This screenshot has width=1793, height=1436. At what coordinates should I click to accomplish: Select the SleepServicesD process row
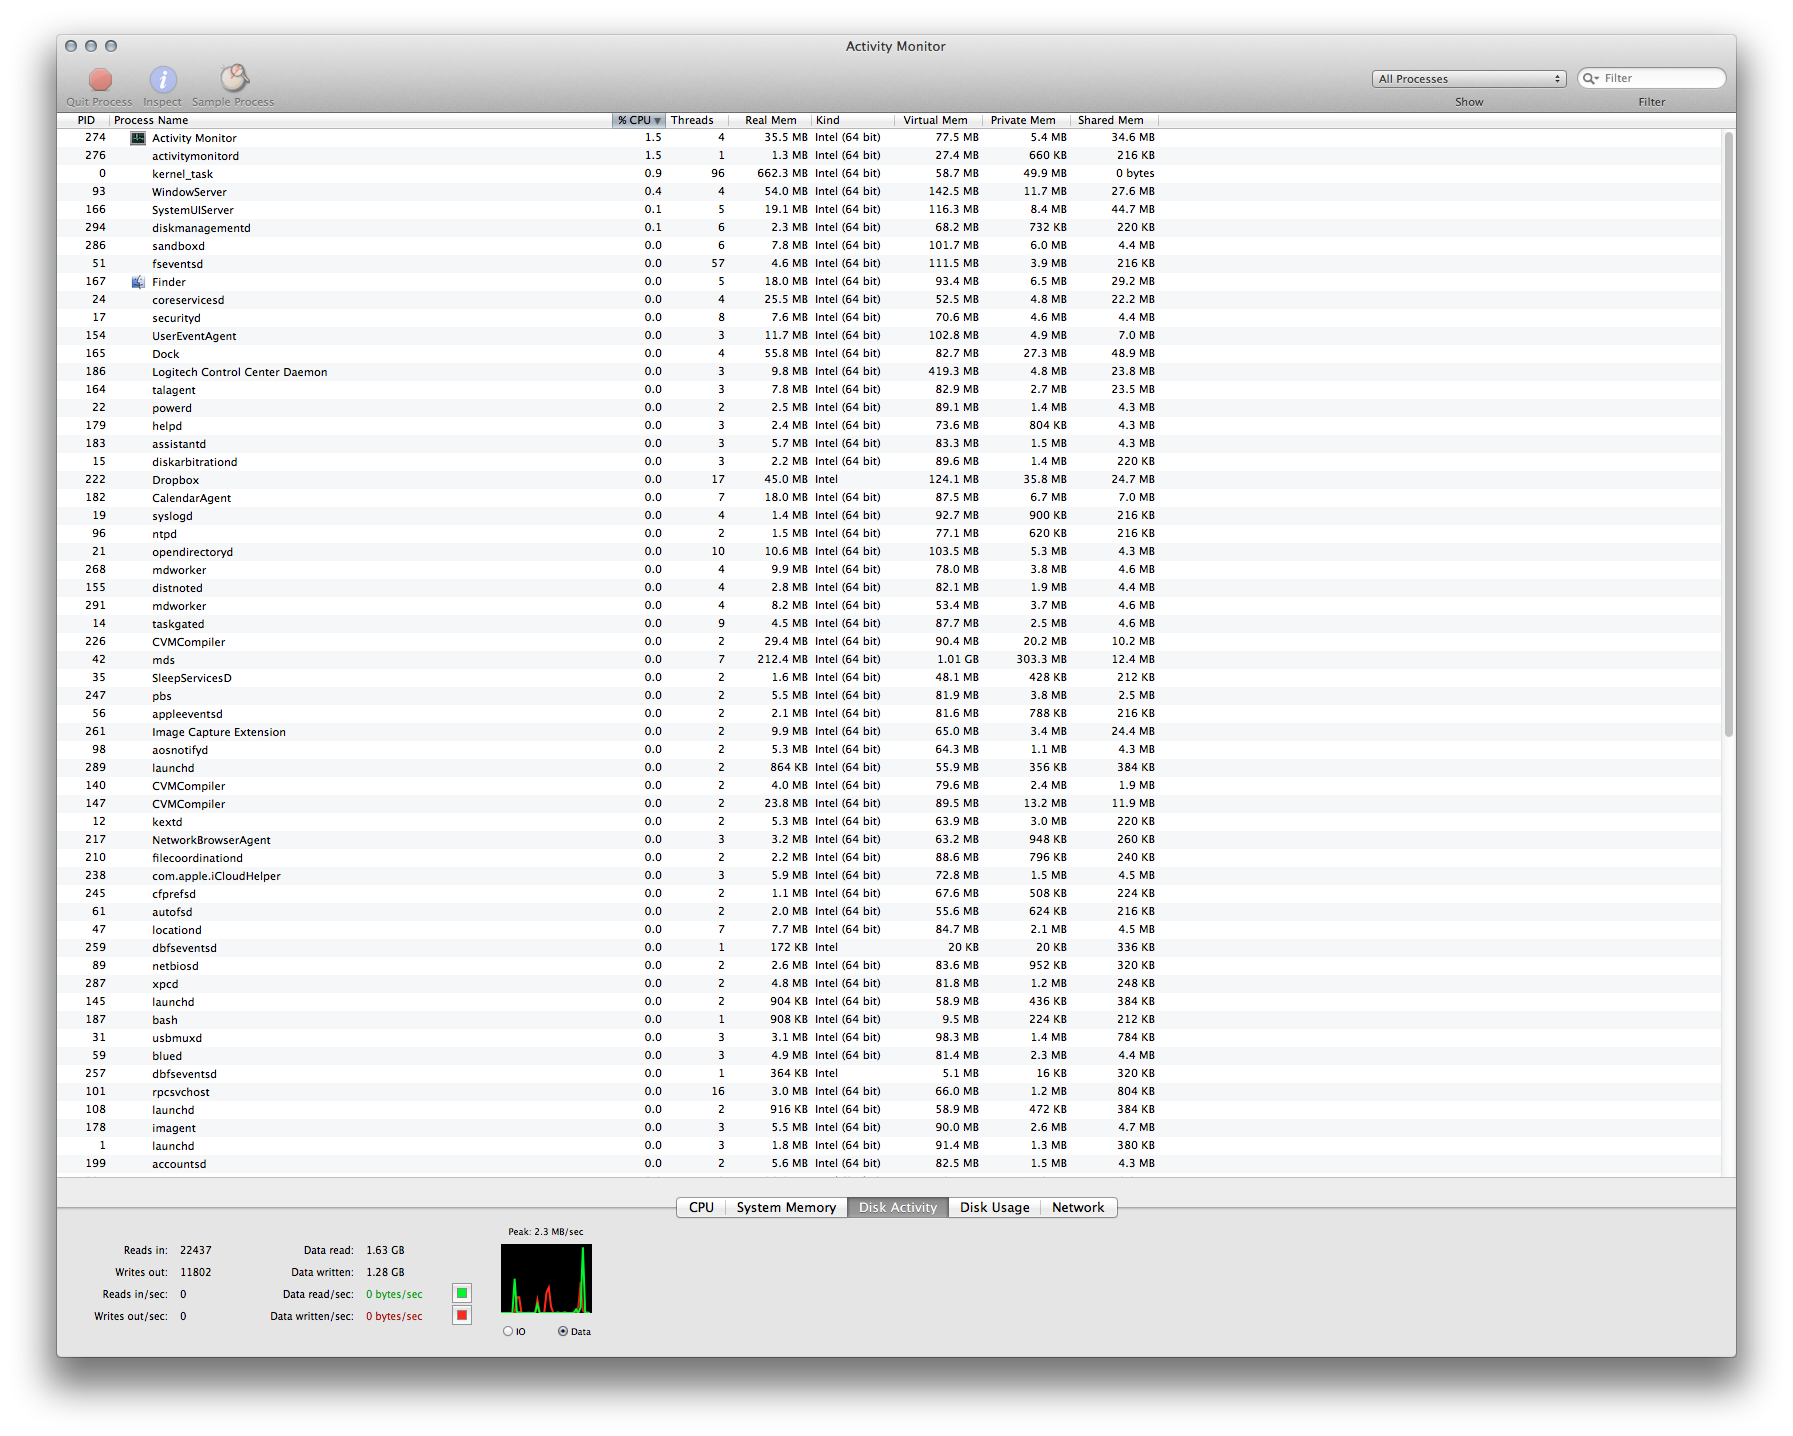tap(890, 678)
